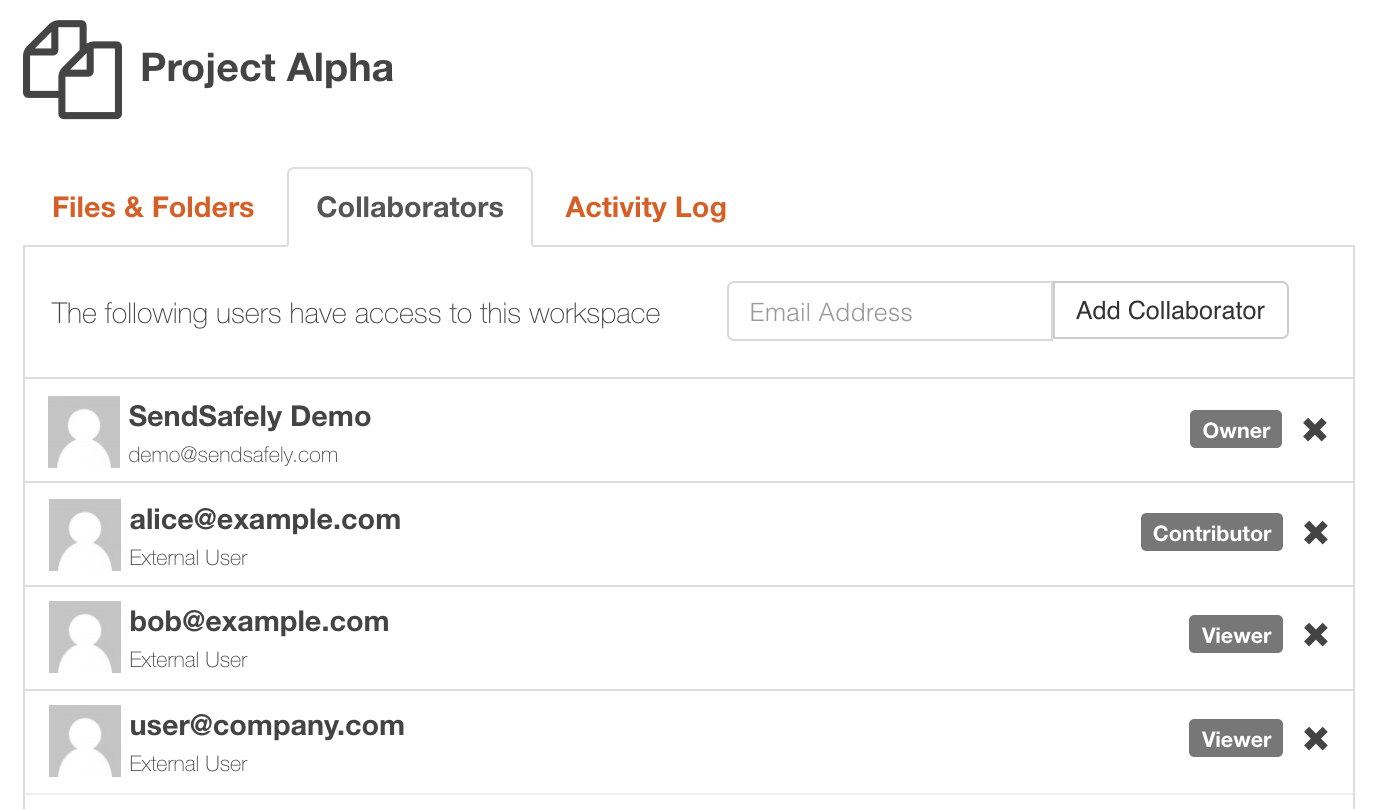Click bob@example.com's profile avatar
1376x809 pixels.
[x=85, y=637]
